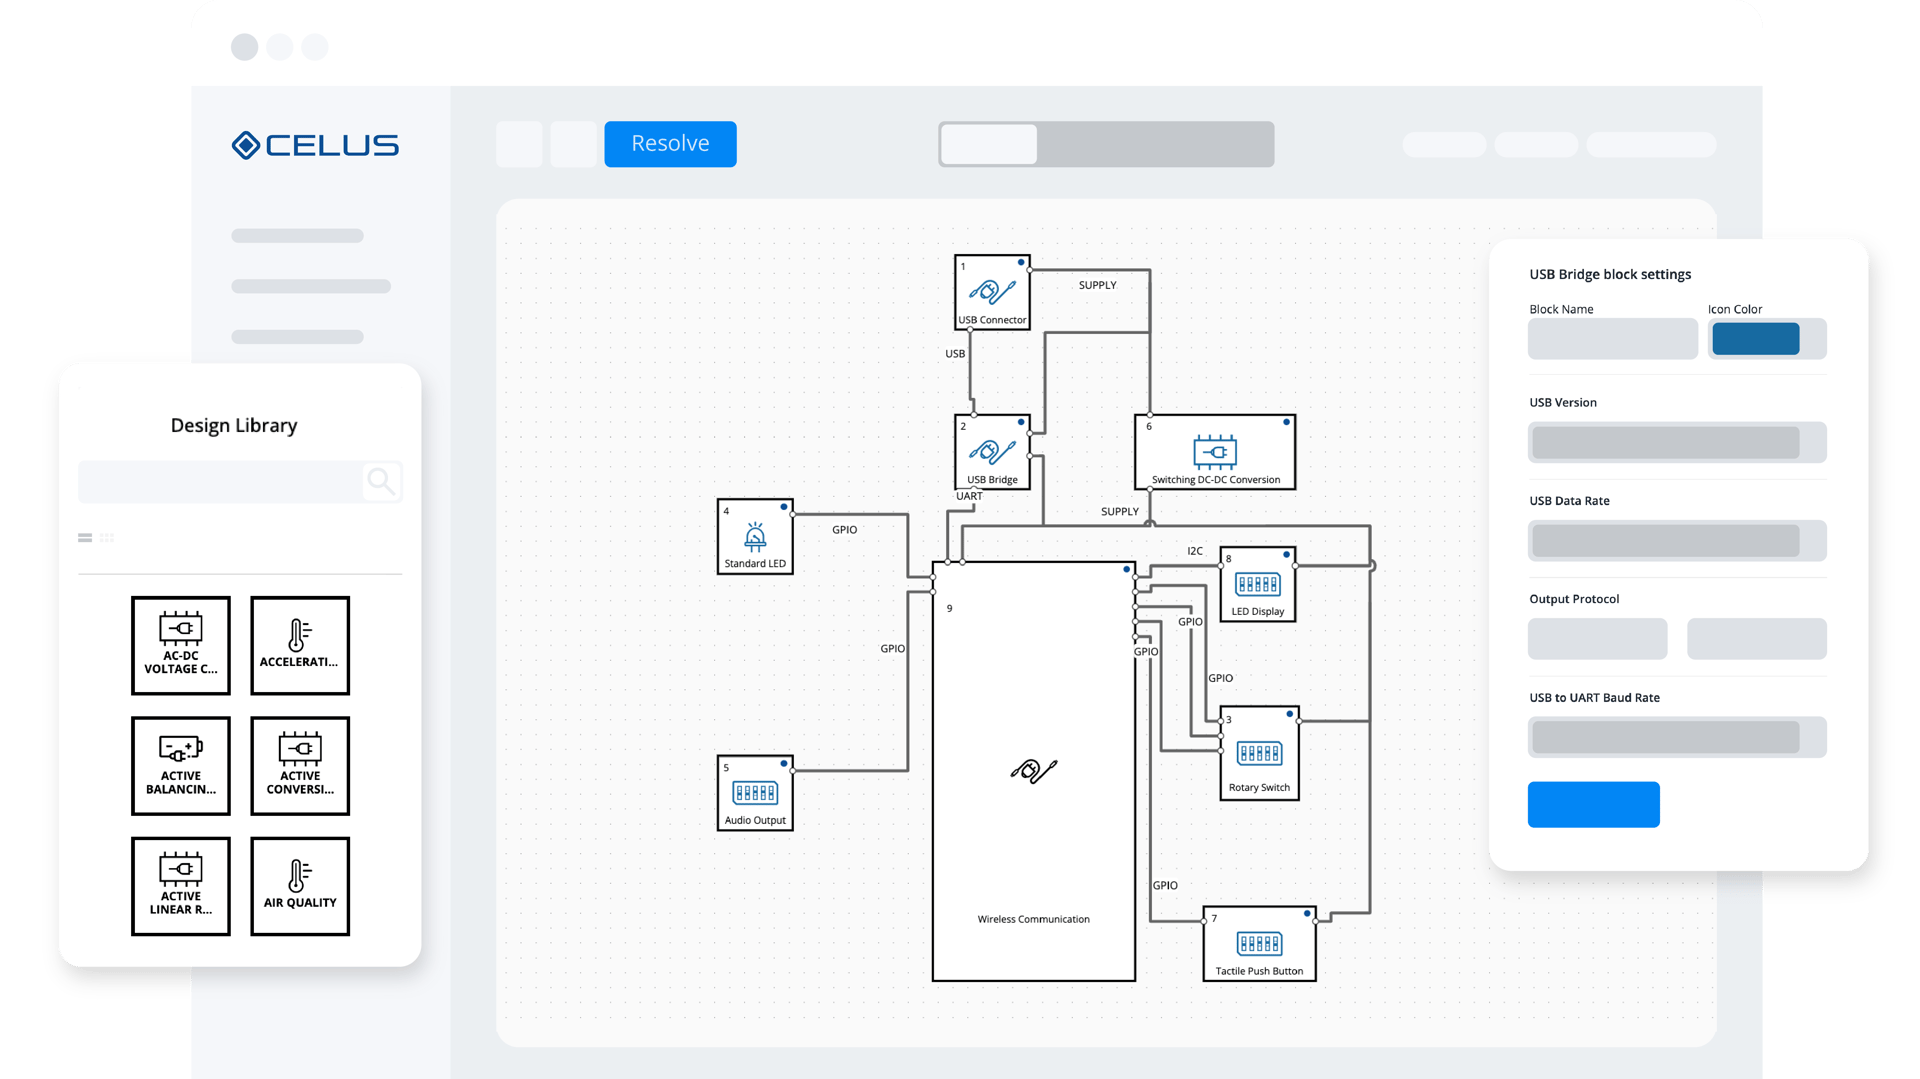Choose the second Output Protocol option
Image resolution: width=1920 pixels, height=1079 pixels.
[x=1757, y=639]
